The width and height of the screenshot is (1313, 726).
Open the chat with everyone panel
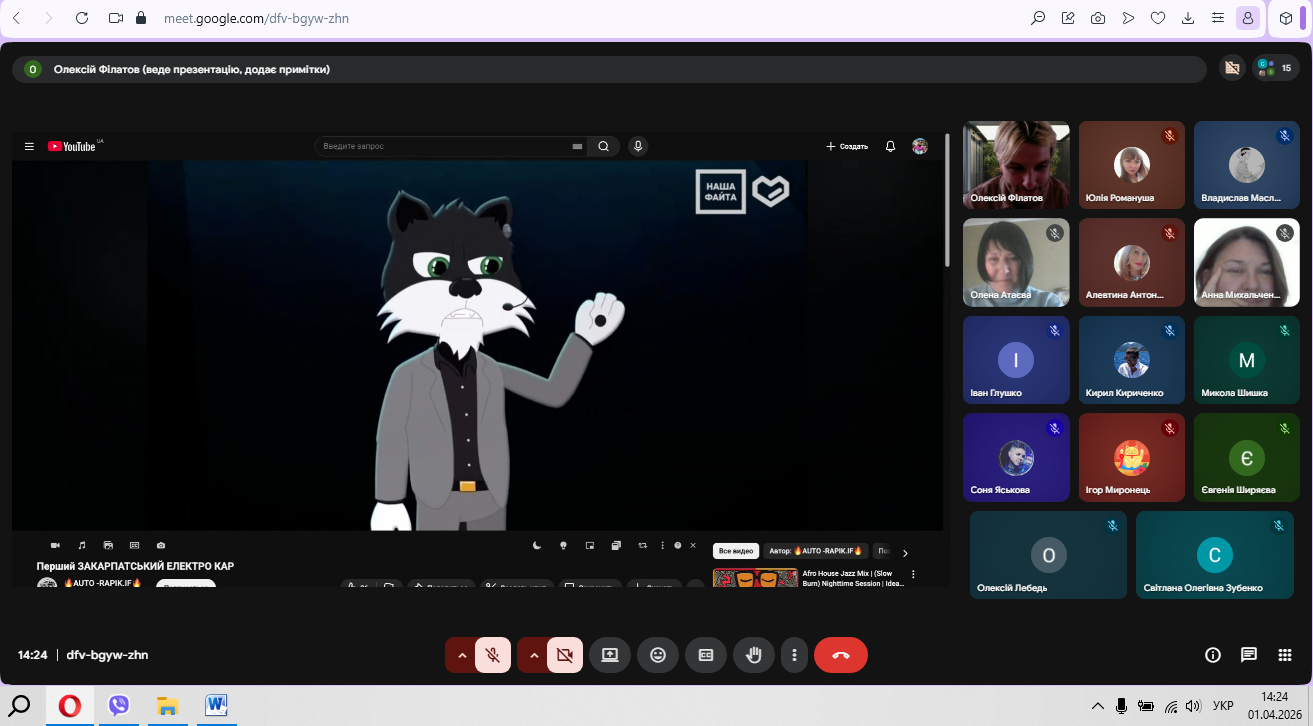[1249, 655]
